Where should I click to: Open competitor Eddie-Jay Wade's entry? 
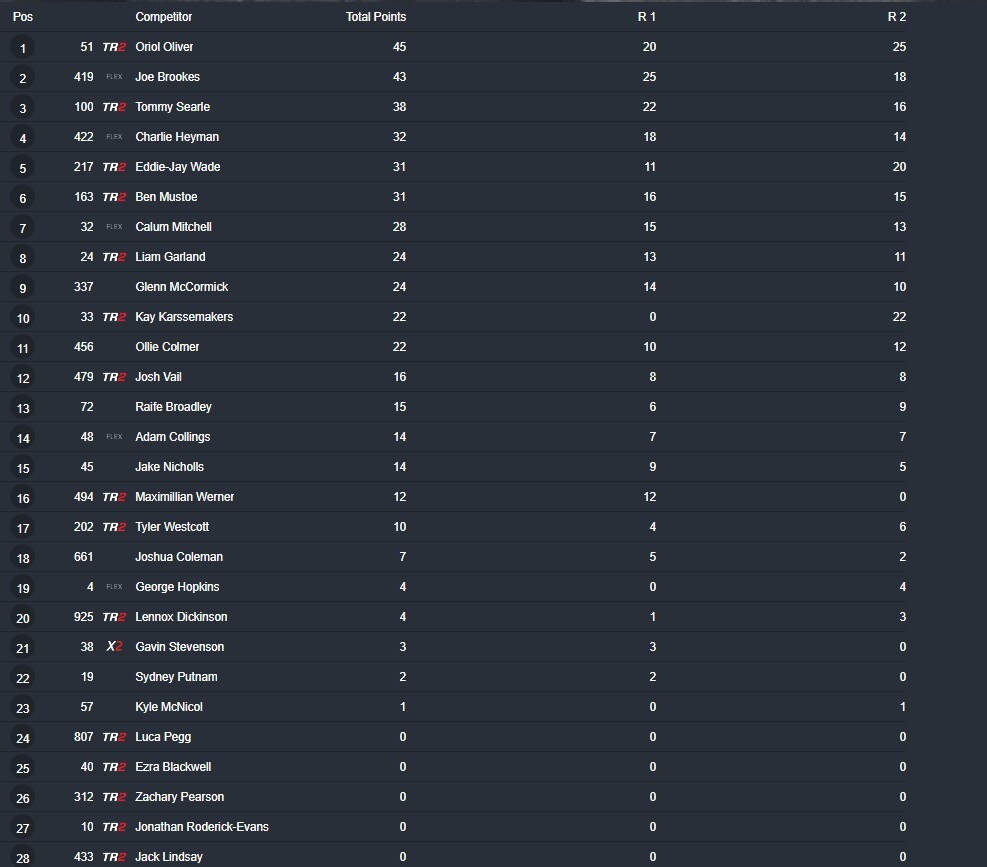[177, 167]
